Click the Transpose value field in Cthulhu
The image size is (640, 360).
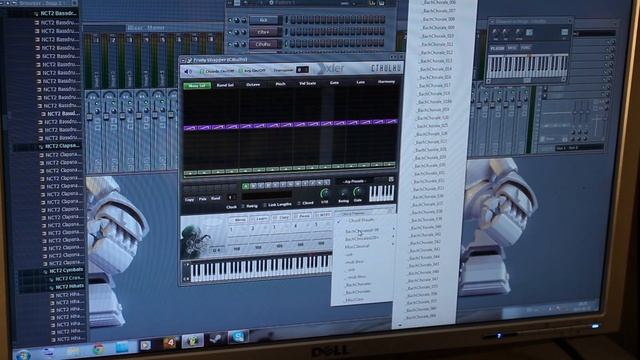302,70
